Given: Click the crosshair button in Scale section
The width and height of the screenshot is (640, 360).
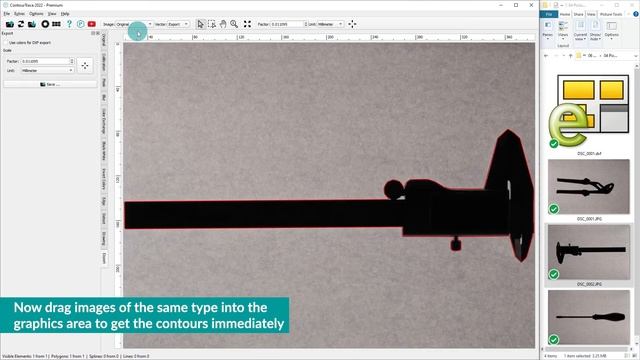Looking at the screenshot, I should coord(85,65).
